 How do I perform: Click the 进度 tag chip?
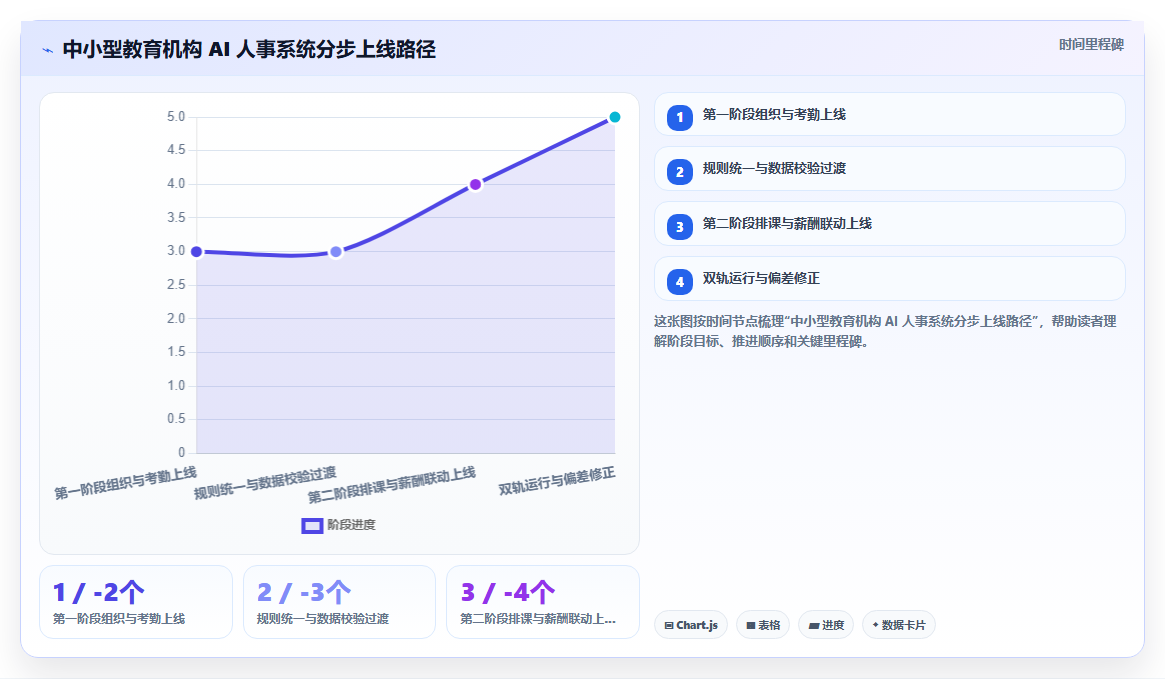[826, 625]
